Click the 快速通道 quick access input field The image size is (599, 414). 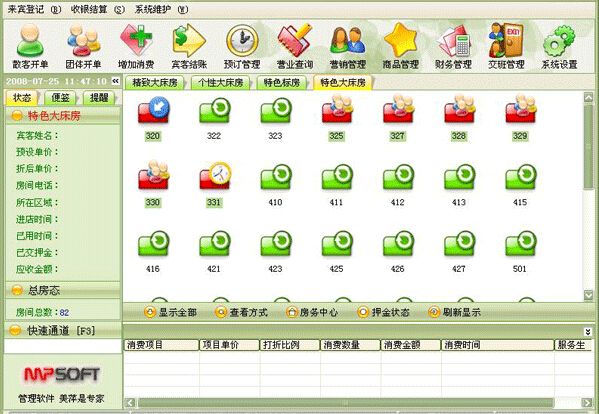tap(63, 346)
